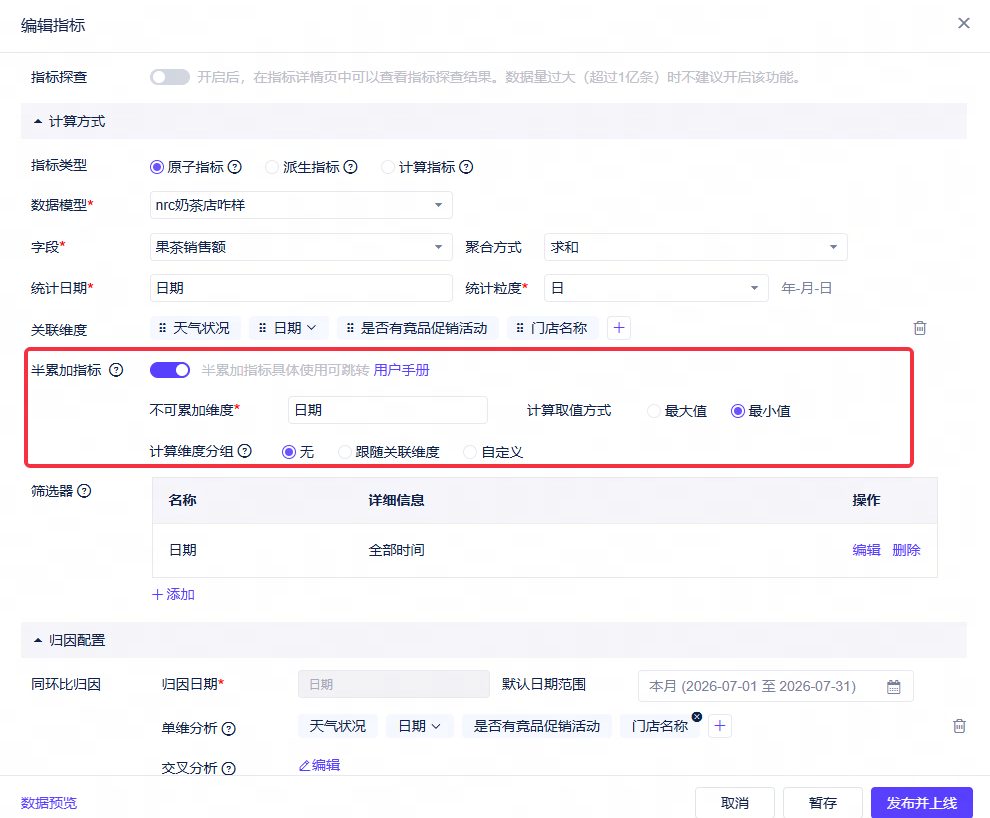Collapse the 计算方式 section header
Image resolution: width=990 pixels, height=818 pixels.
click(69, 121)
